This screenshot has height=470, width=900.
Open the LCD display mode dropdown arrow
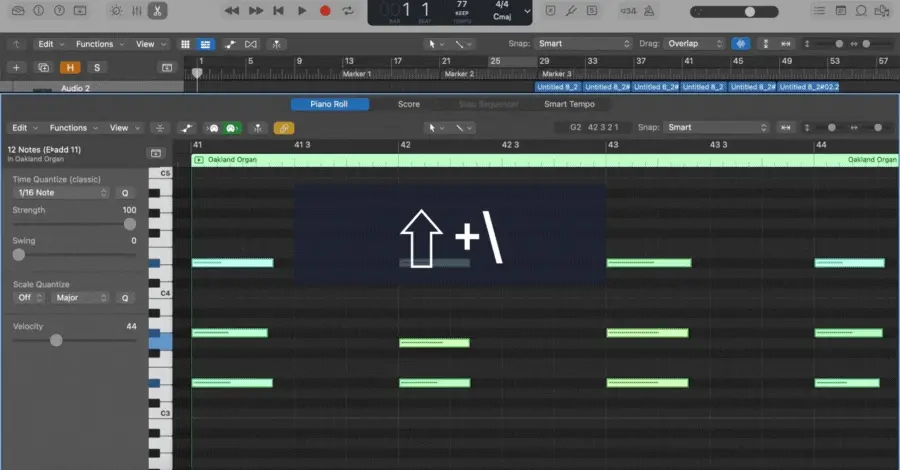pos(527,11)
